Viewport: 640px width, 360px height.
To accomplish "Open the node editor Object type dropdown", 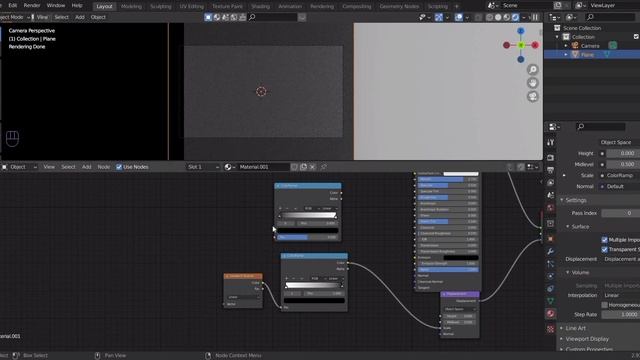I will (x=20, y=167).
